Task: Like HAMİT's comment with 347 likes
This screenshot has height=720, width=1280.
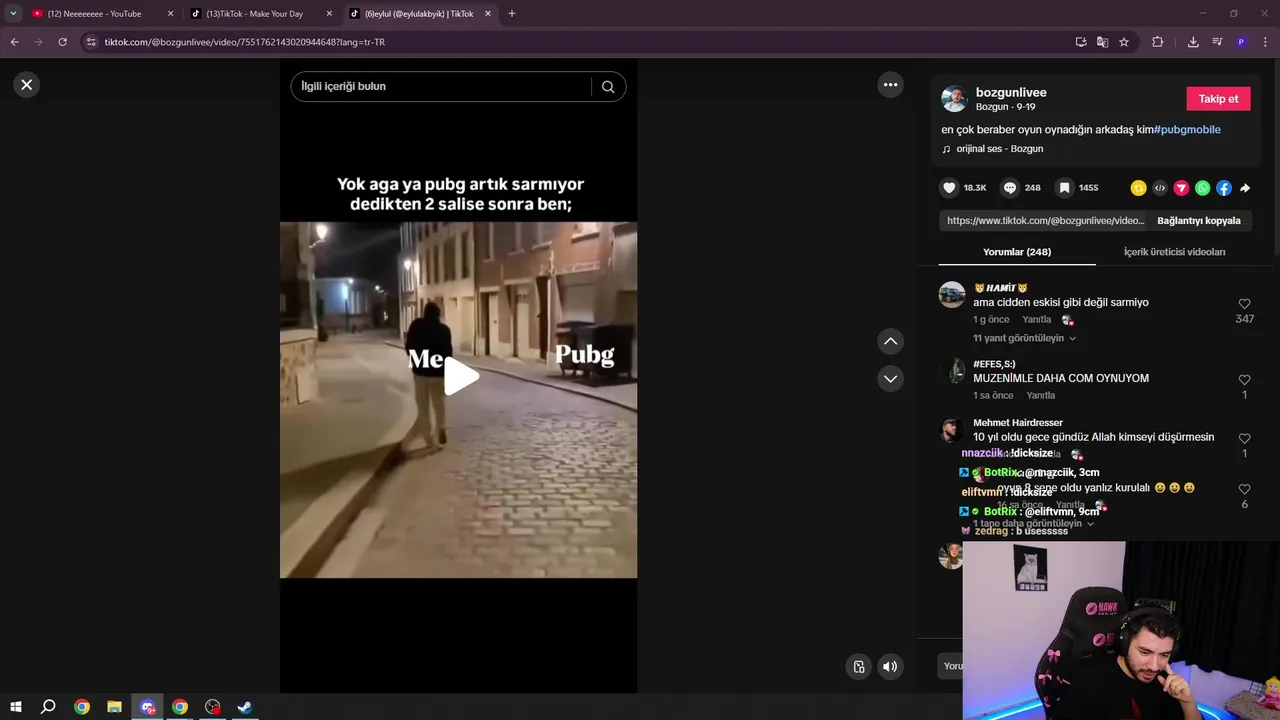Action: 1244,304
